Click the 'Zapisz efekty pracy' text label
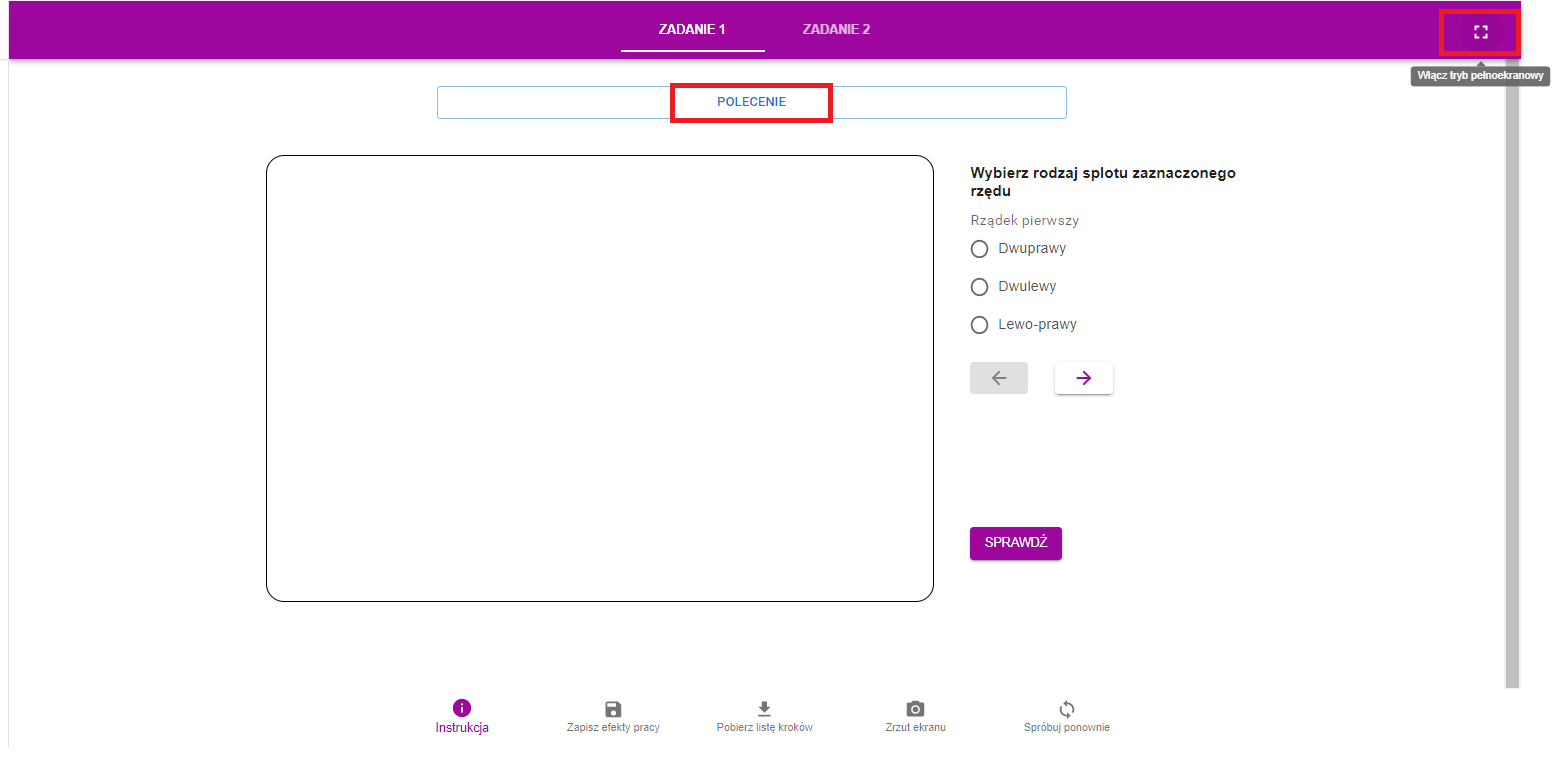 click(x=613, y=728)
